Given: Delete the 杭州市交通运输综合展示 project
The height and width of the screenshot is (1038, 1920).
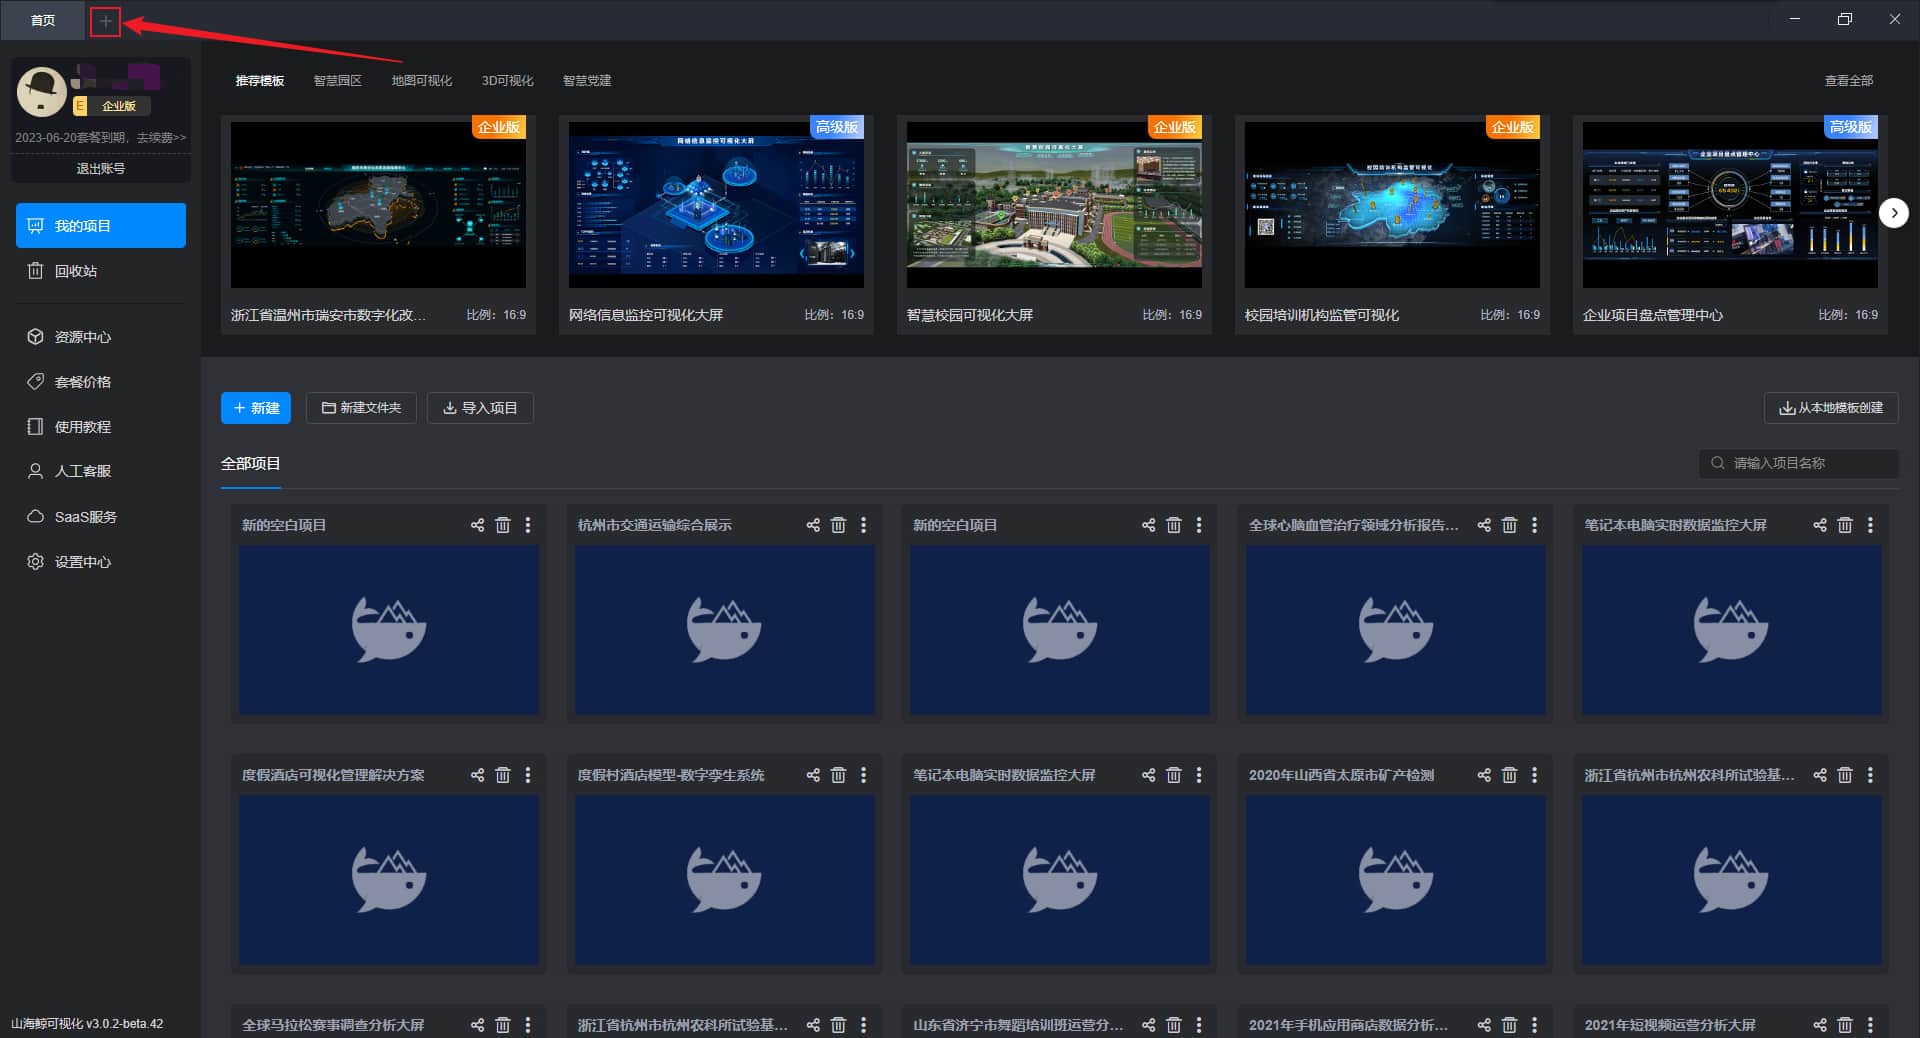Looking at the screenshot, I should 838,525.
